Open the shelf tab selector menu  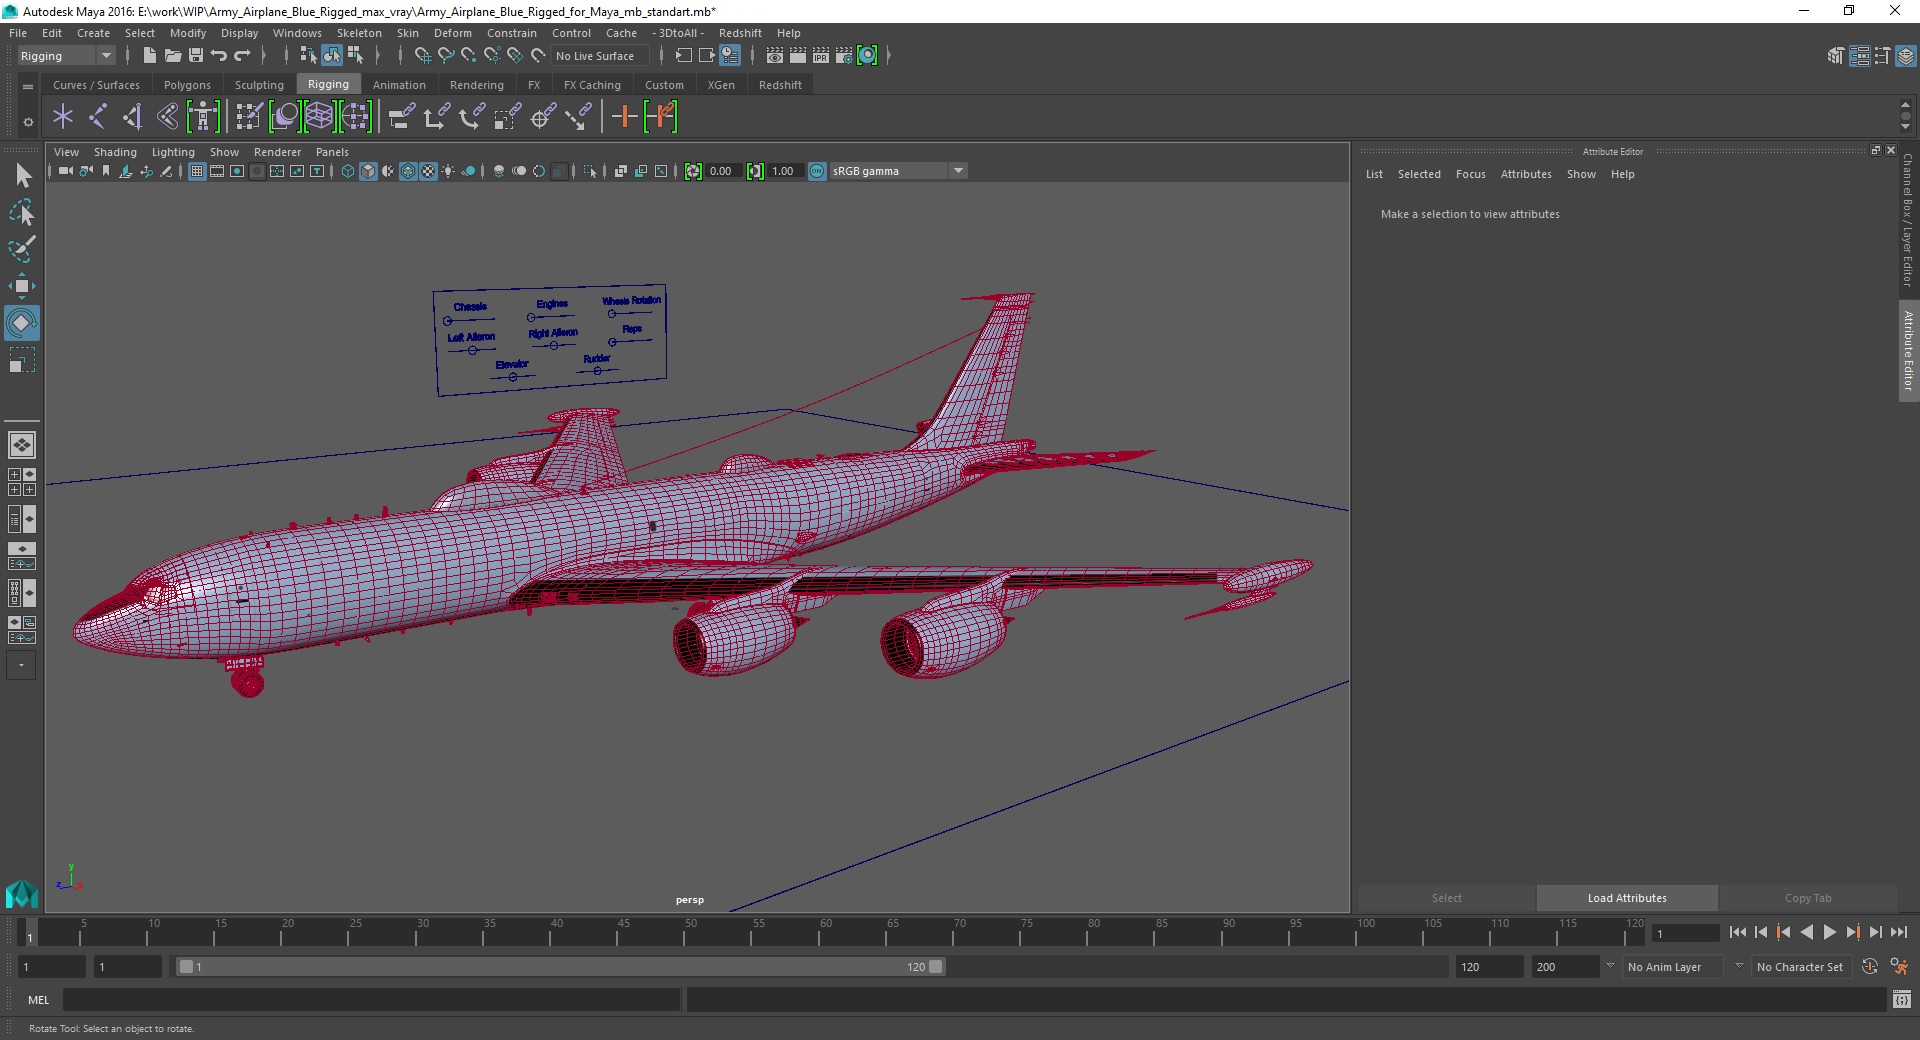coord(28,87)
